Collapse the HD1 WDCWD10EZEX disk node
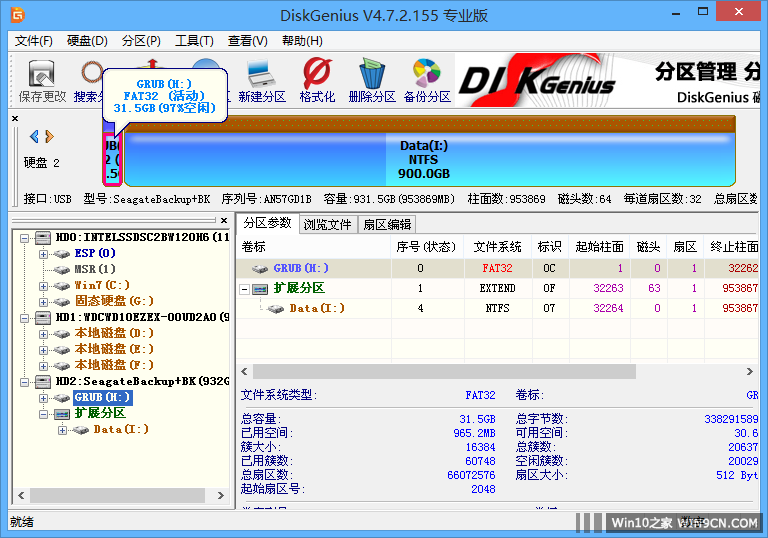Viewport: 768px width, 538px height. tap(22, 317)
